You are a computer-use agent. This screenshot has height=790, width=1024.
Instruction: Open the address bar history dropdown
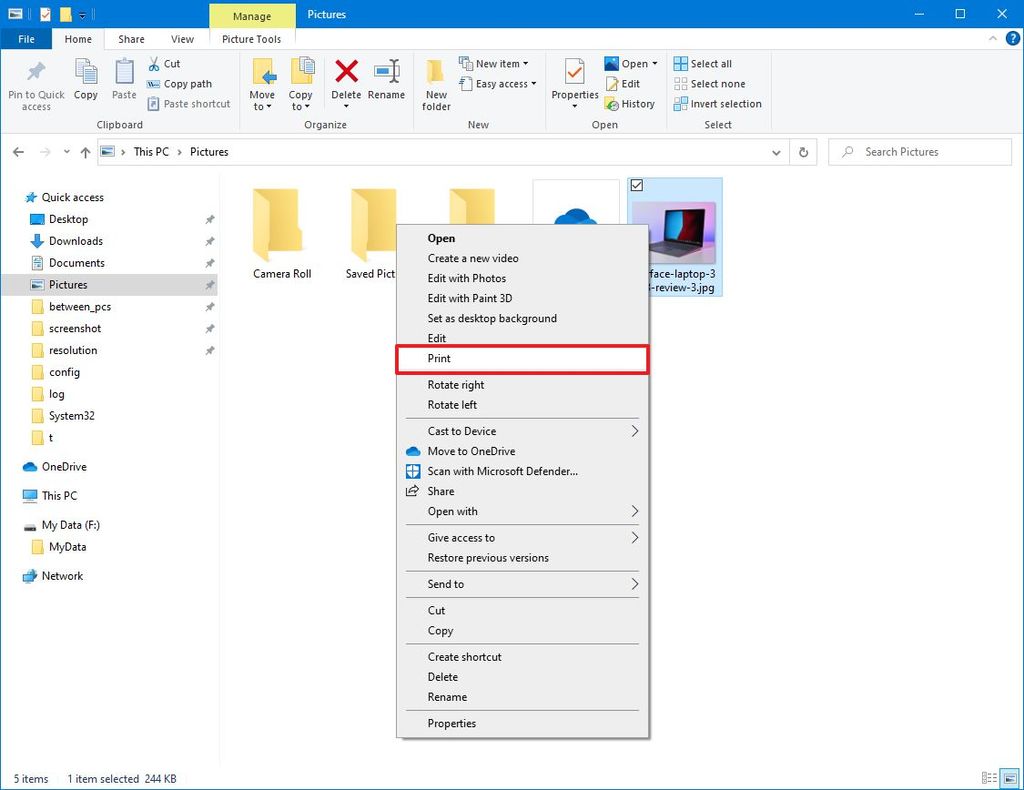click(776, 151)
